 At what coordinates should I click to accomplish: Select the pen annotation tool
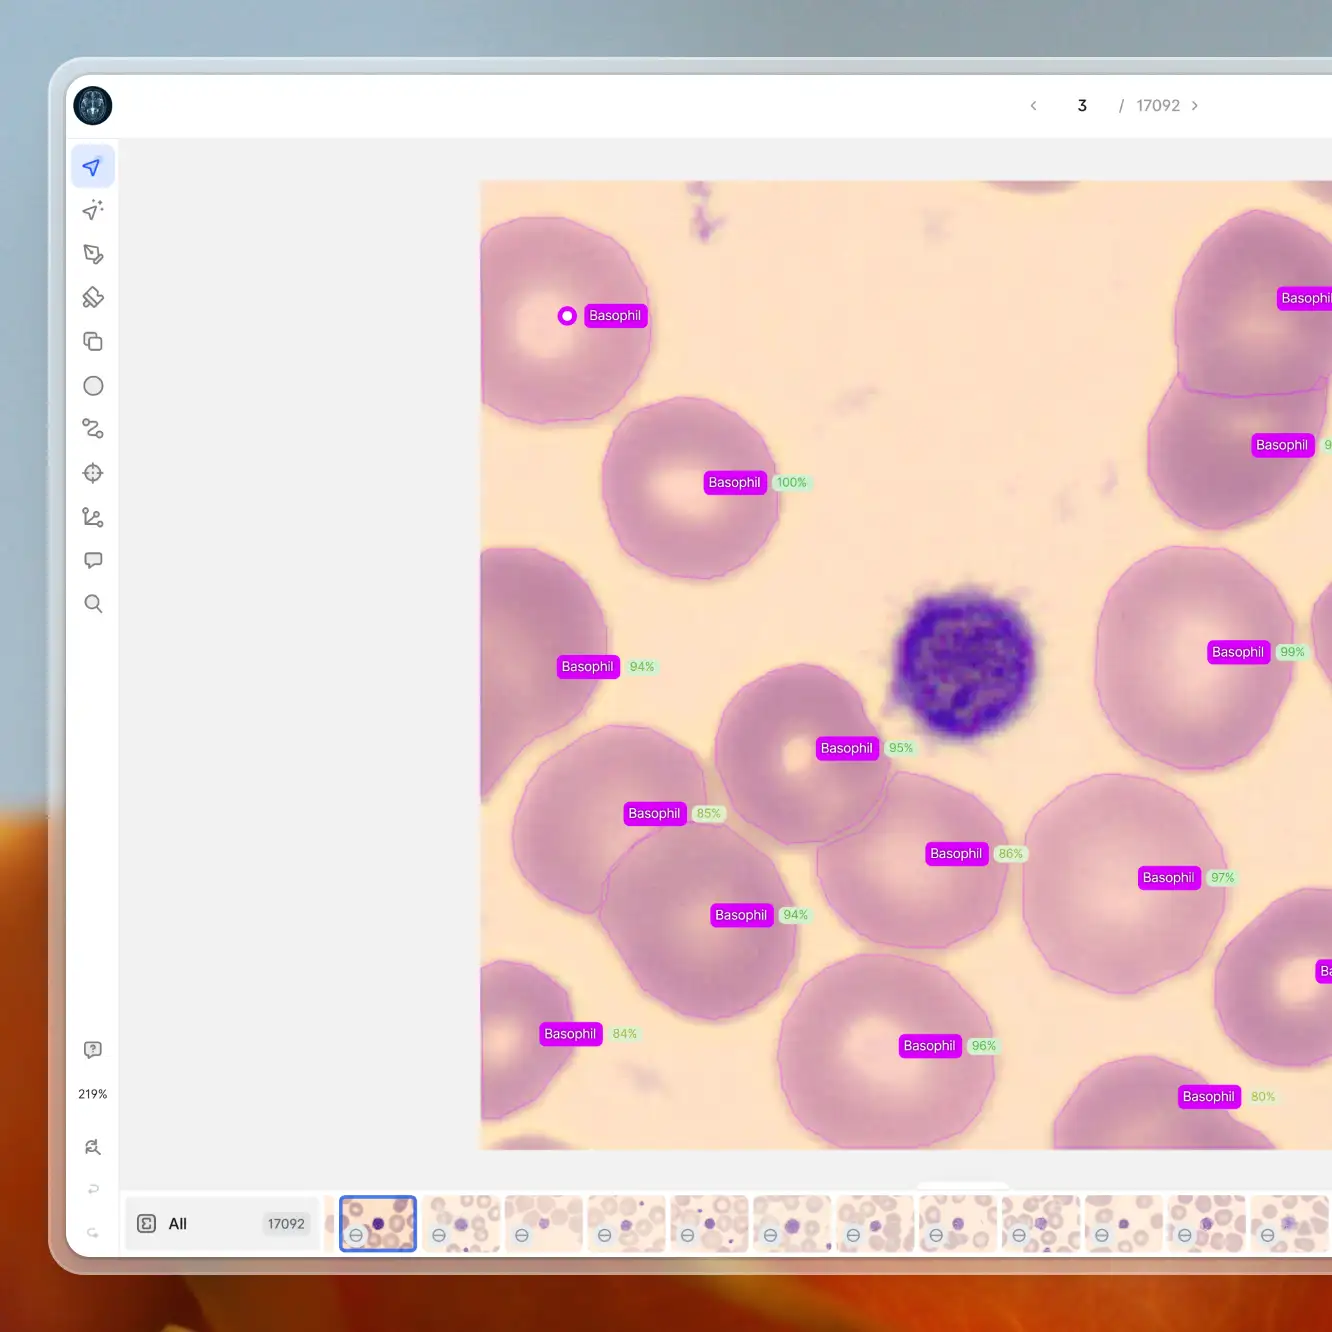click(x=92, y=254)
